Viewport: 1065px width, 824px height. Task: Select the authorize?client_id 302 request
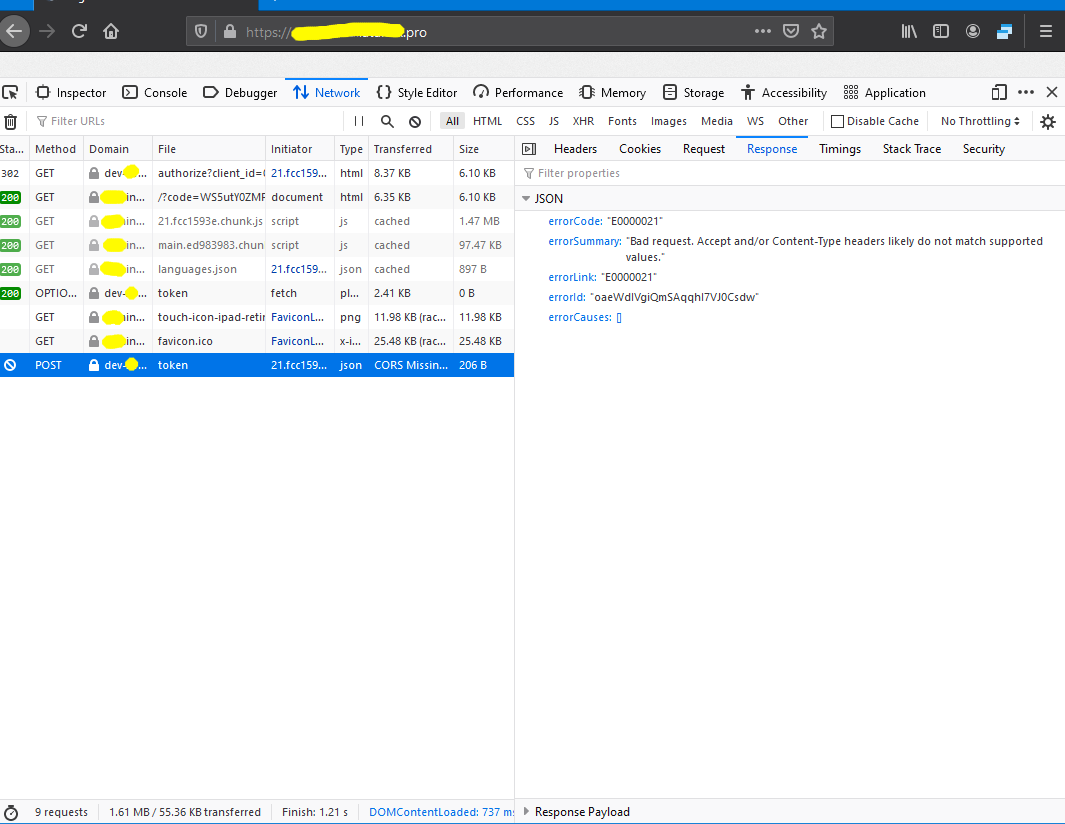257,173
